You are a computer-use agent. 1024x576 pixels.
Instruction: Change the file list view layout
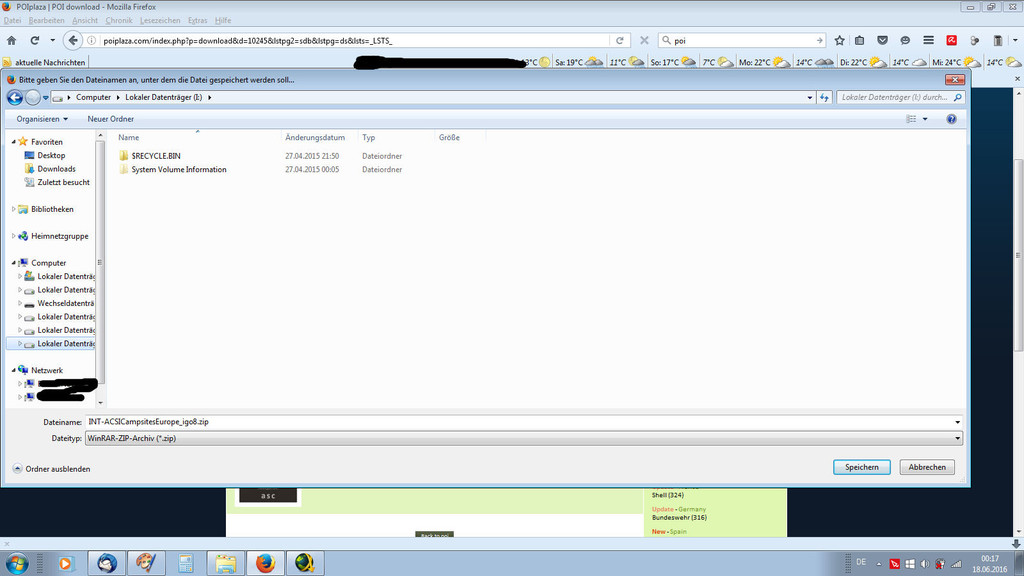911,119
